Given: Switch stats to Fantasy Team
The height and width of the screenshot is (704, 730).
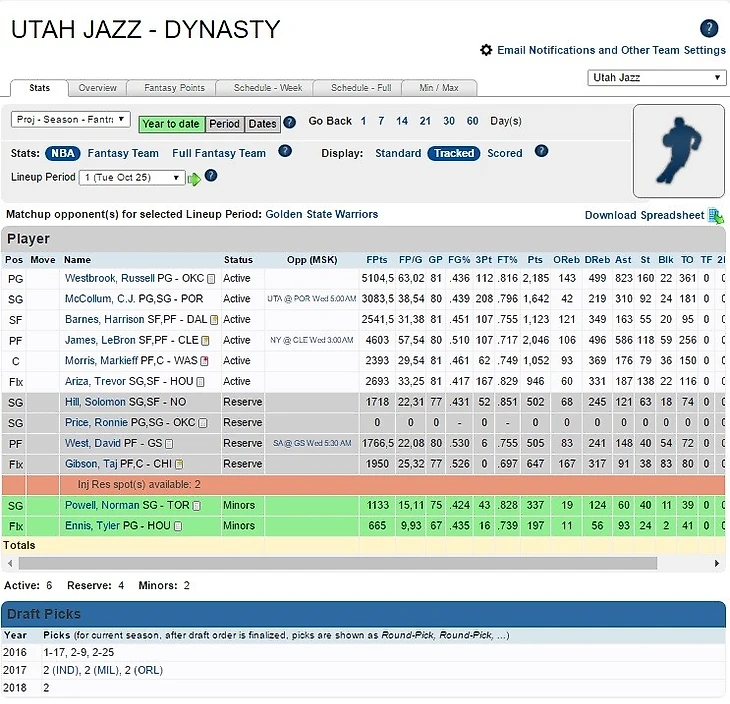Looking at the screenshot, I should [123, 153].
